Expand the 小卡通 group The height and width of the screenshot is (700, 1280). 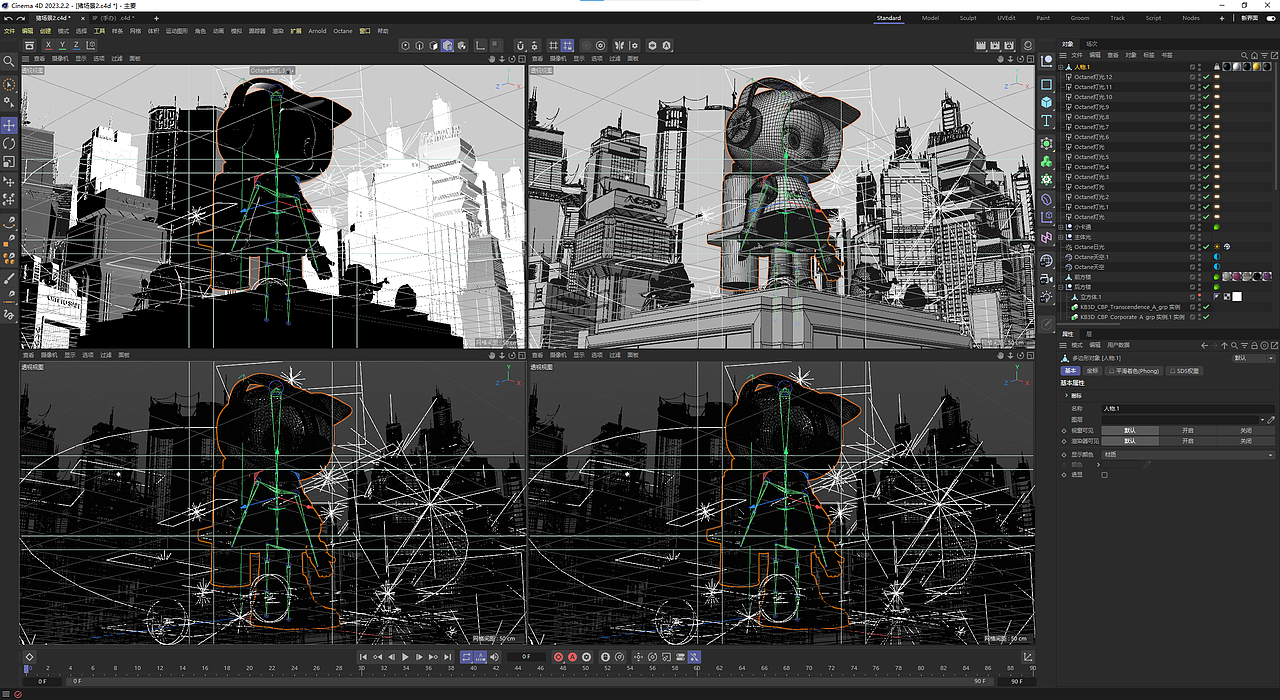1060,227
